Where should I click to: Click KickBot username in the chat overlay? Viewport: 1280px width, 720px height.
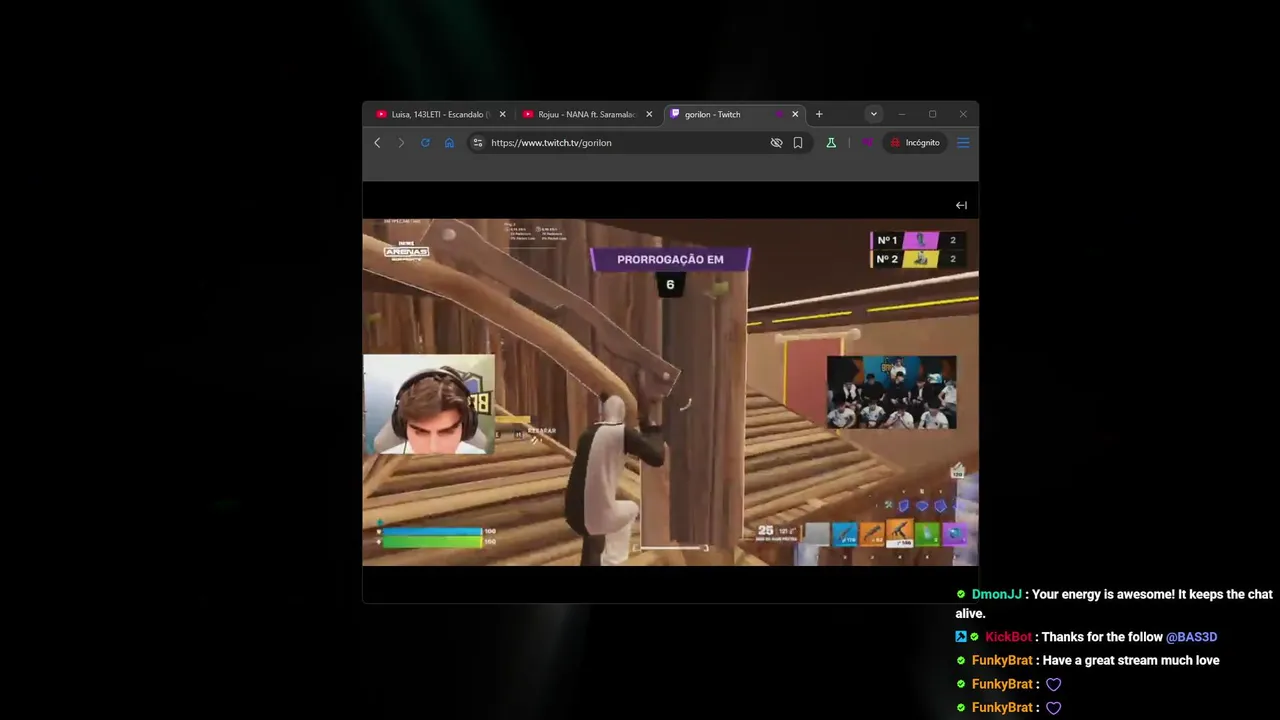(1008, 637)
